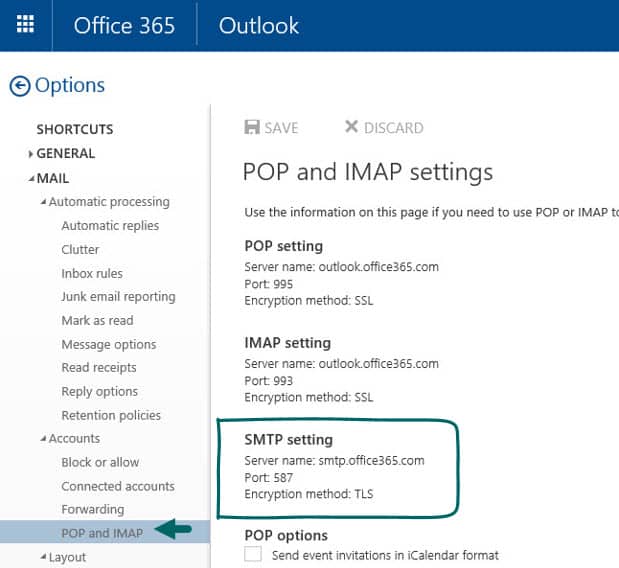The image size is (619, 568).
Task: Select SHORTCUTS in the options tree
Action: 75,129
